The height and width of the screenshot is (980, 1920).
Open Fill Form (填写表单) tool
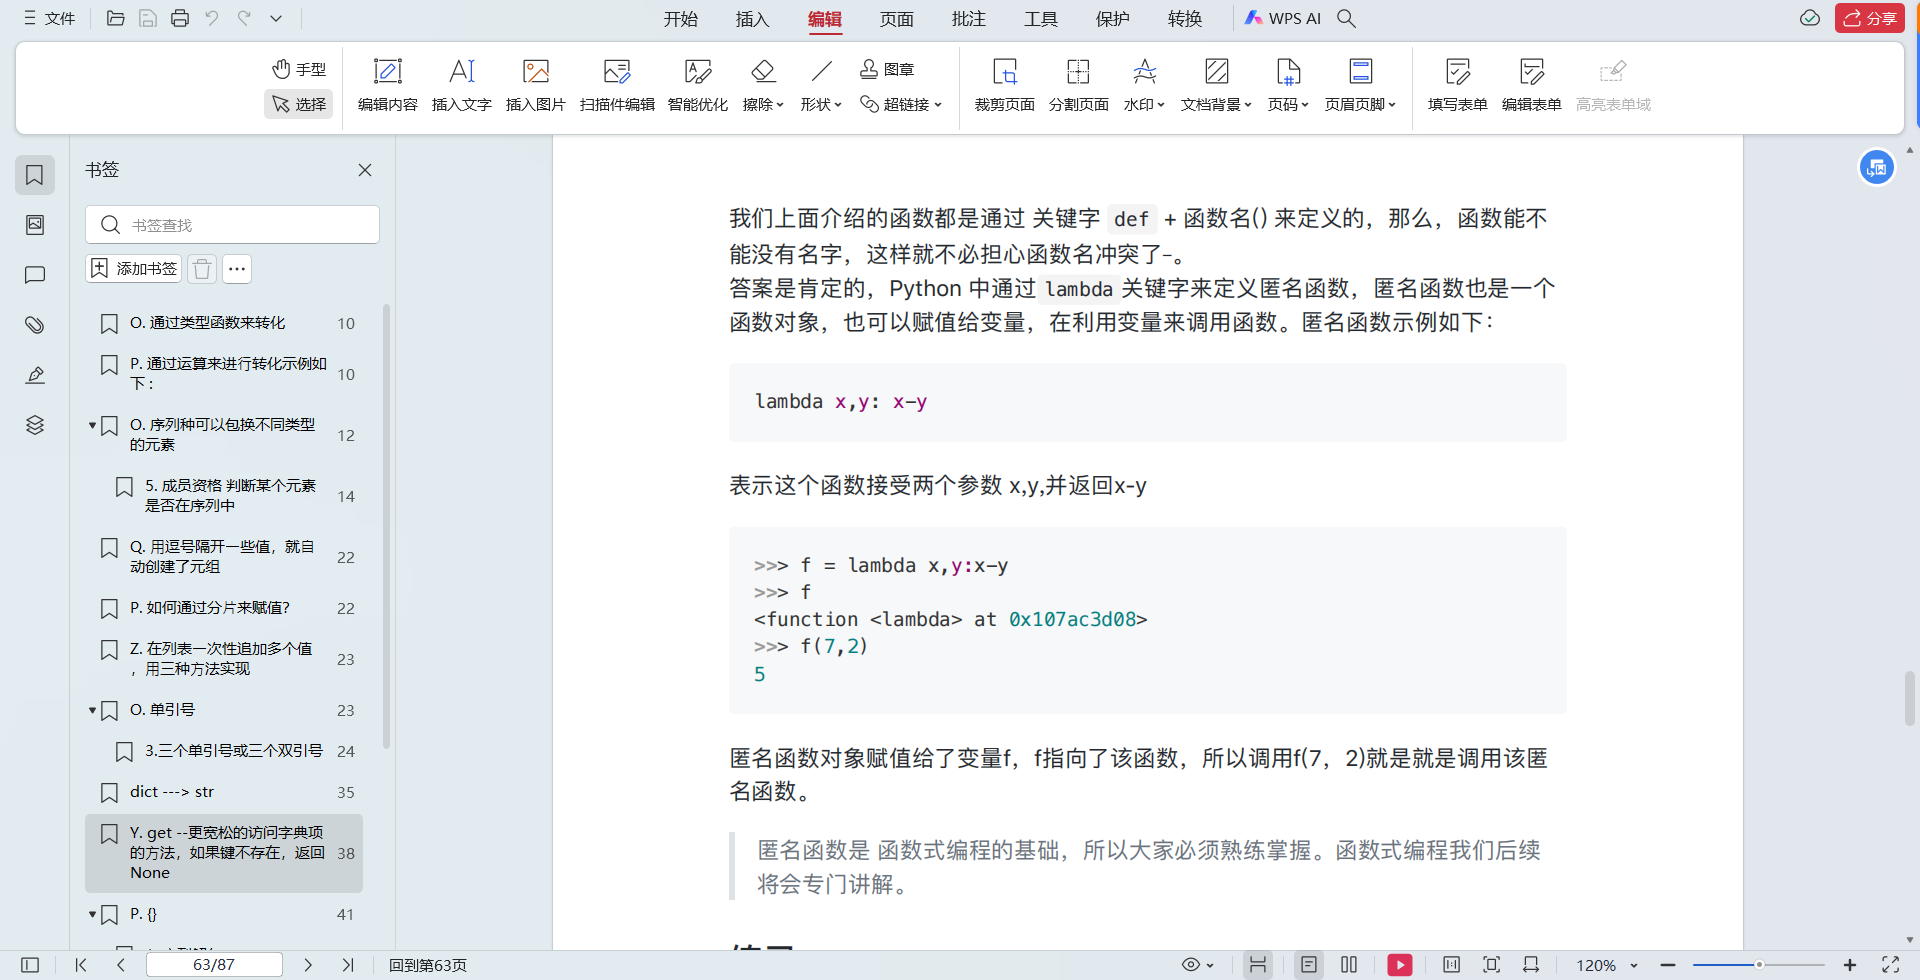pos(1457,85)
